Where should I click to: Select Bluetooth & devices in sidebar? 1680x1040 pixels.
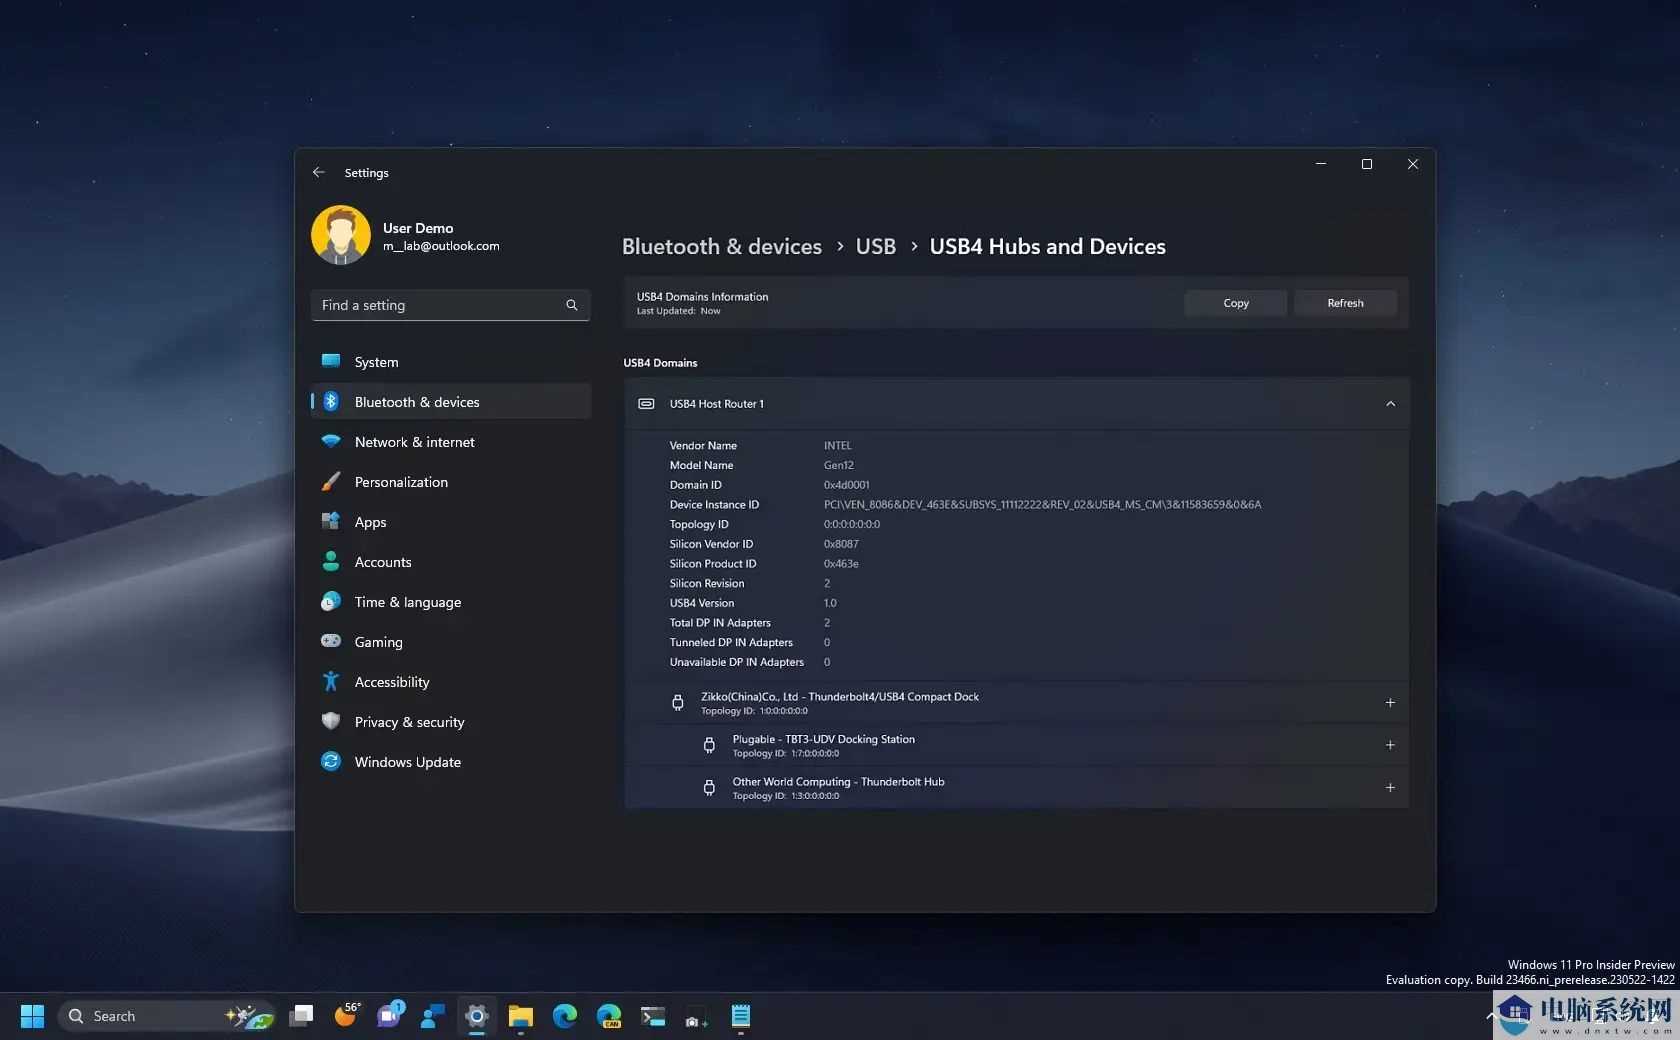451,402
